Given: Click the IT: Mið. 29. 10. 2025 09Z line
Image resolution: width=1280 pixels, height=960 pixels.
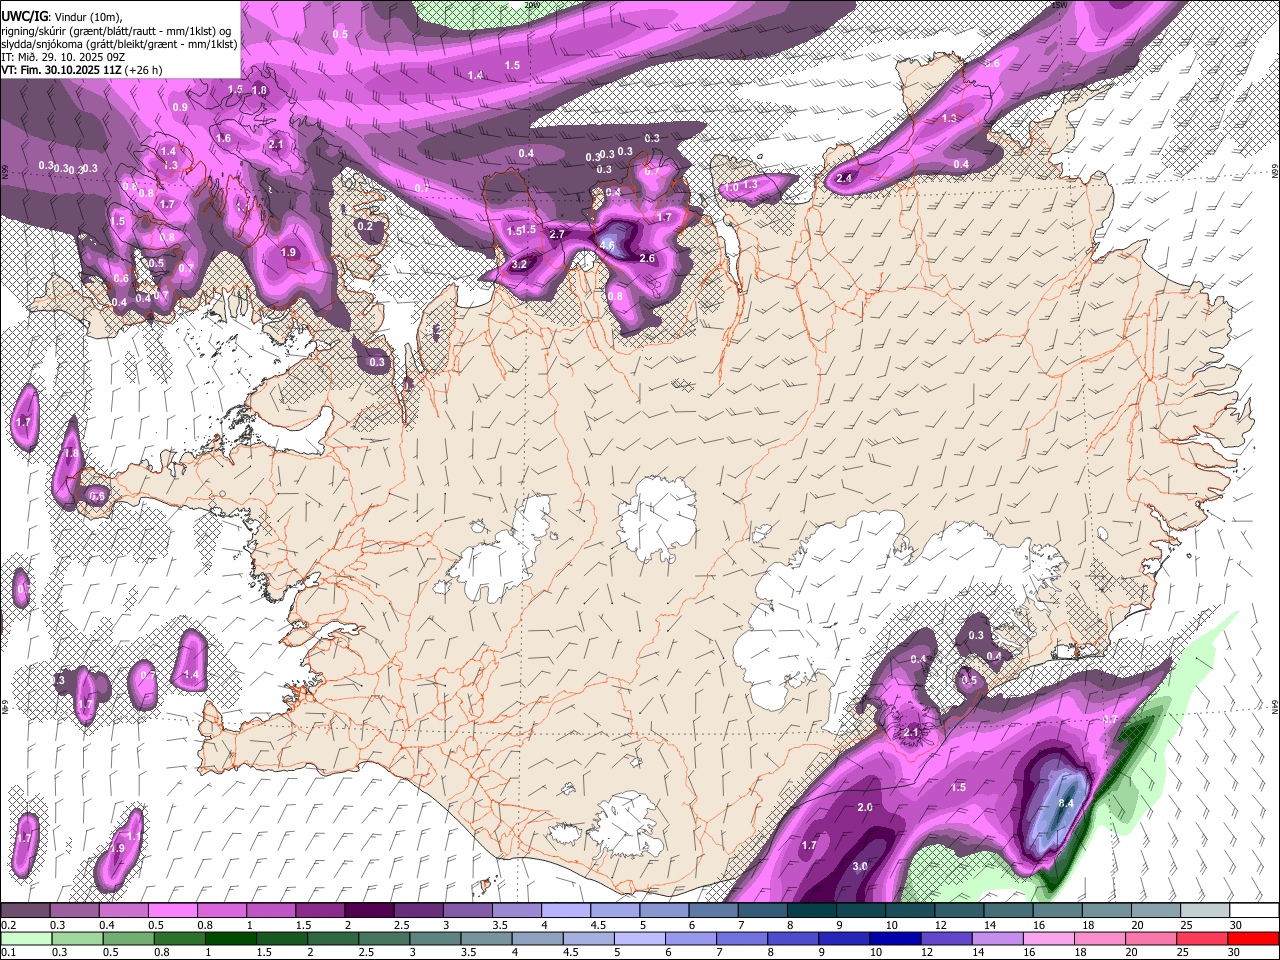Looking at the screenshot, I should click(62, 57).
